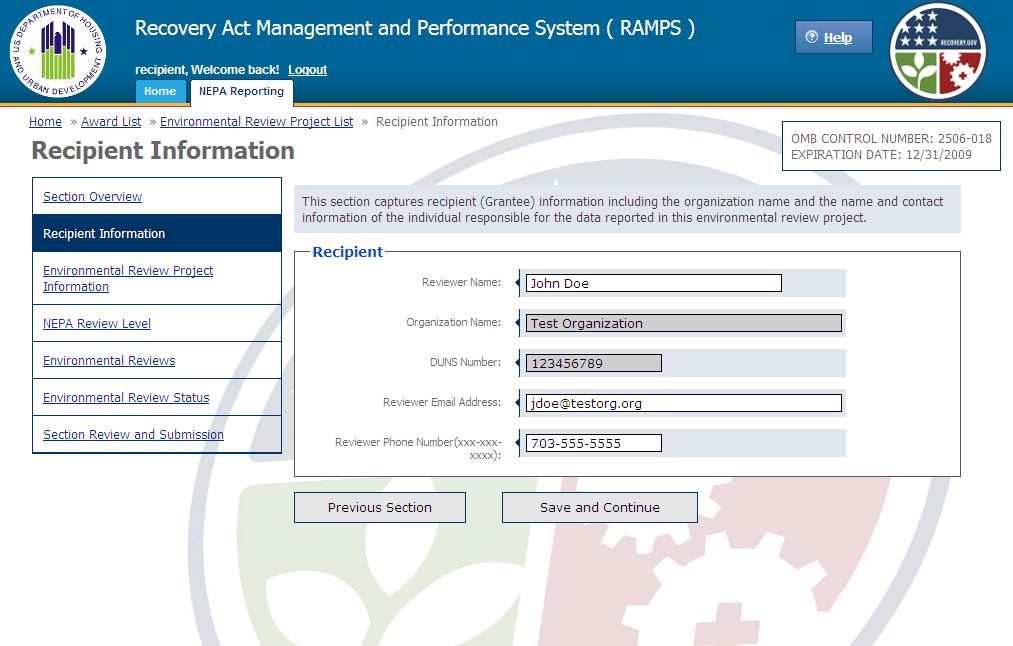Image resolution: width=1013 pixels, height=646 pixels.
Task: Focus the Reviewer Email Address field
Action: (683, 403)
